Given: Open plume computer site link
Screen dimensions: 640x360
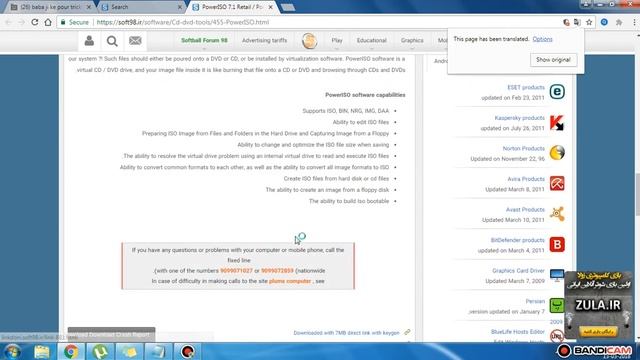Looking at the screenshot, I should [290, 281].
